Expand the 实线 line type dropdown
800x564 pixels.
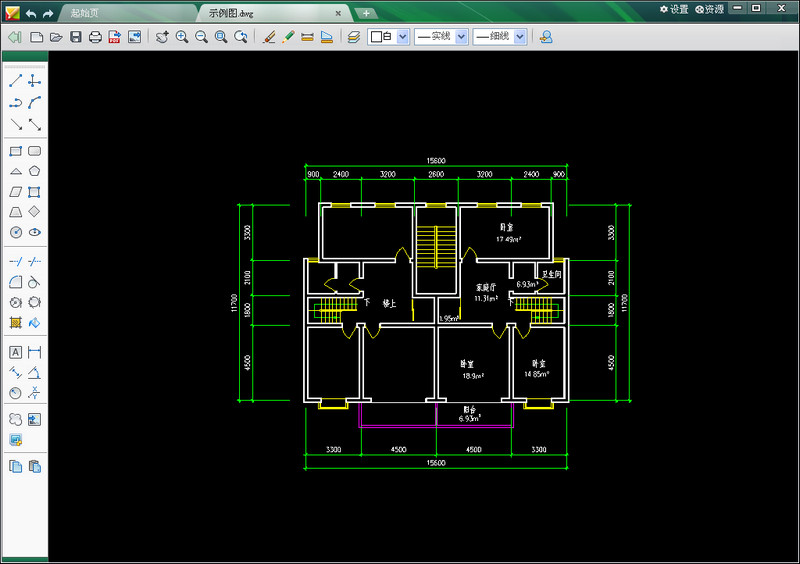[x=461, y=37]
